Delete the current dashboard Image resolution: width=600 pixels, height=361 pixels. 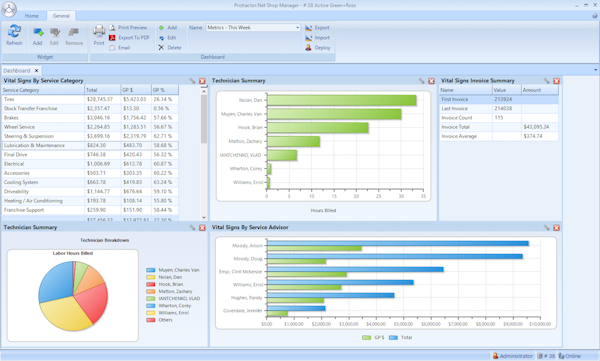pyautogui.click(x=170, y=47)
